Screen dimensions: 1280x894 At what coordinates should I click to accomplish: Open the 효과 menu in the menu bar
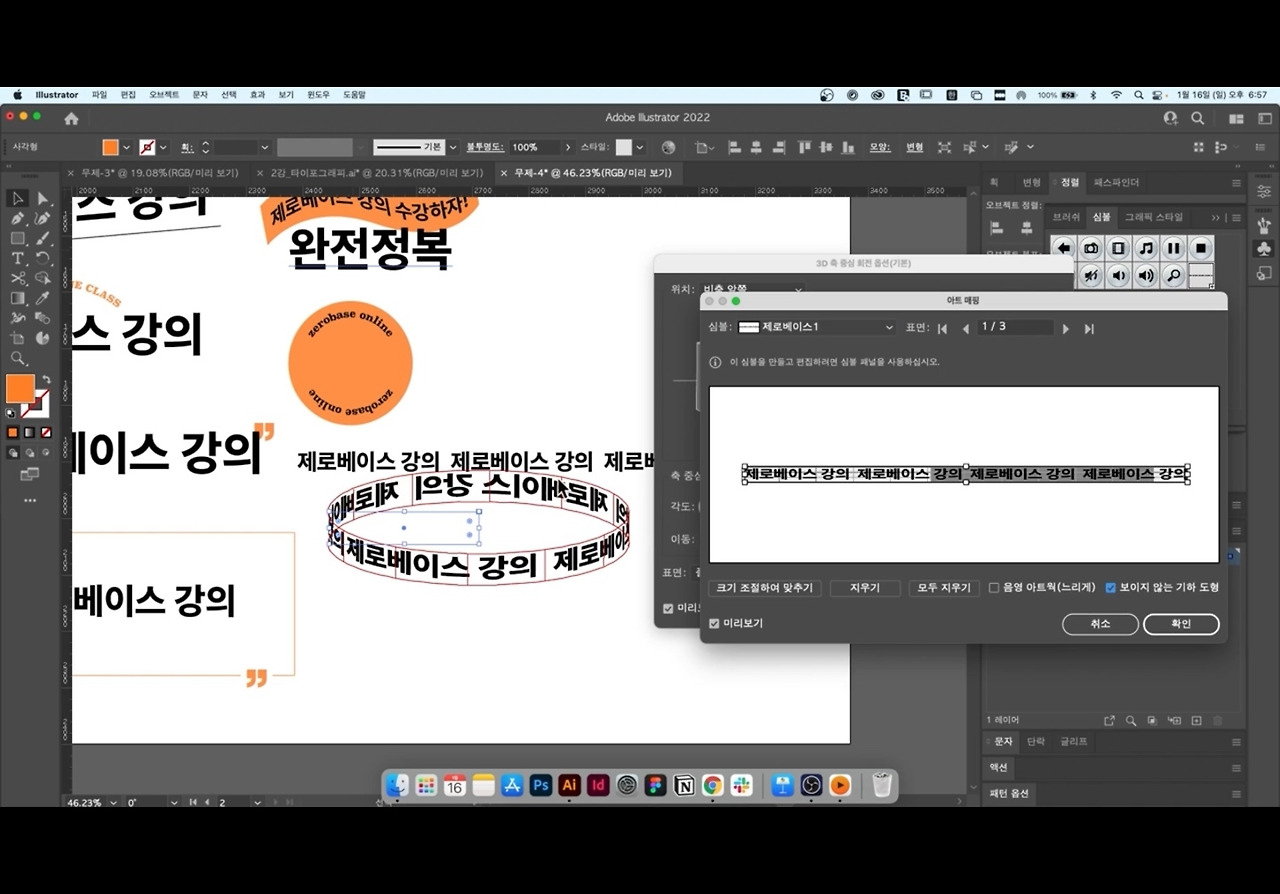[x=257, y=94]
